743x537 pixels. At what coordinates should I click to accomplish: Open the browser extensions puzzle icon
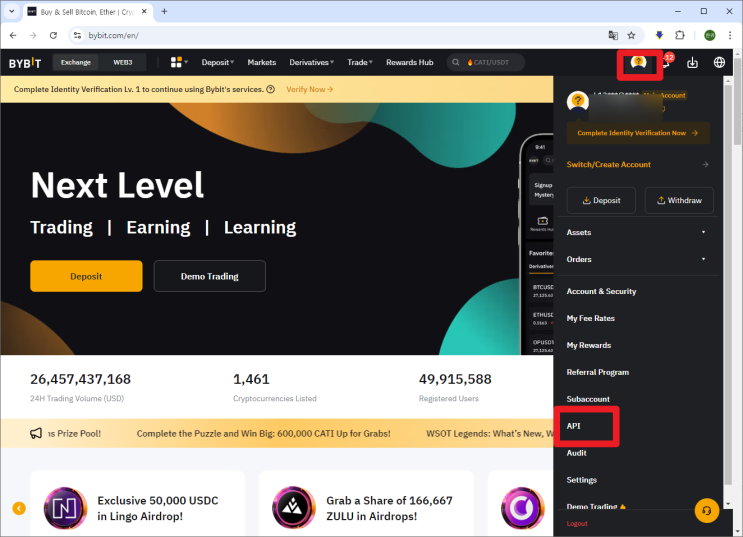(680, 35)
